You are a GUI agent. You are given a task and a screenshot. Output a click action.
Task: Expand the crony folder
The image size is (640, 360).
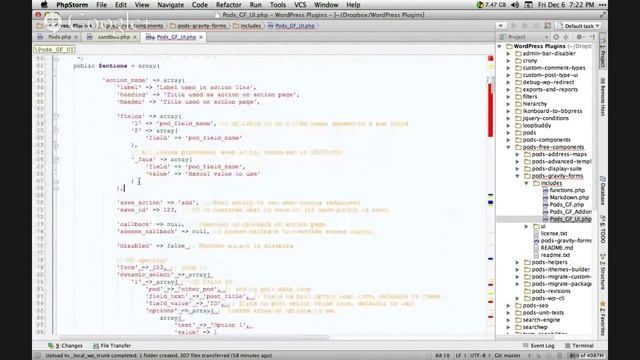click(x=509, y=61)
